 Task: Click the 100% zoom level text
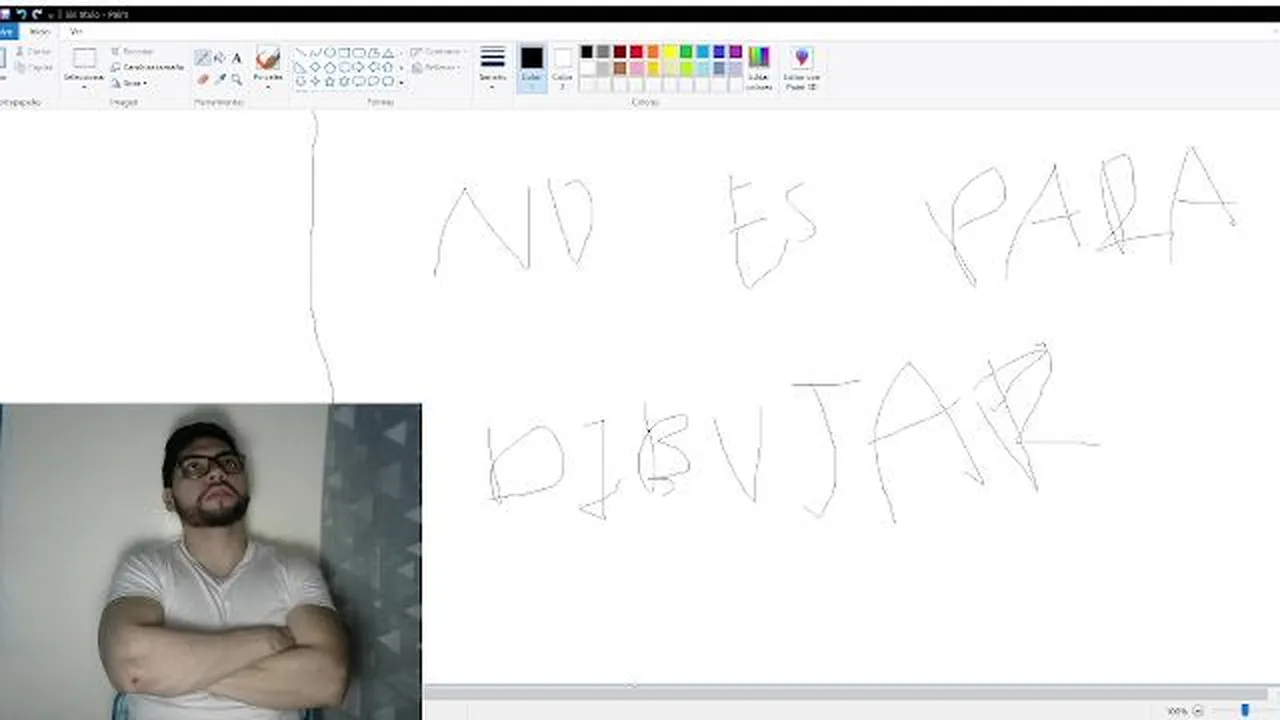pyautogui.click(x=1177, y=711)
